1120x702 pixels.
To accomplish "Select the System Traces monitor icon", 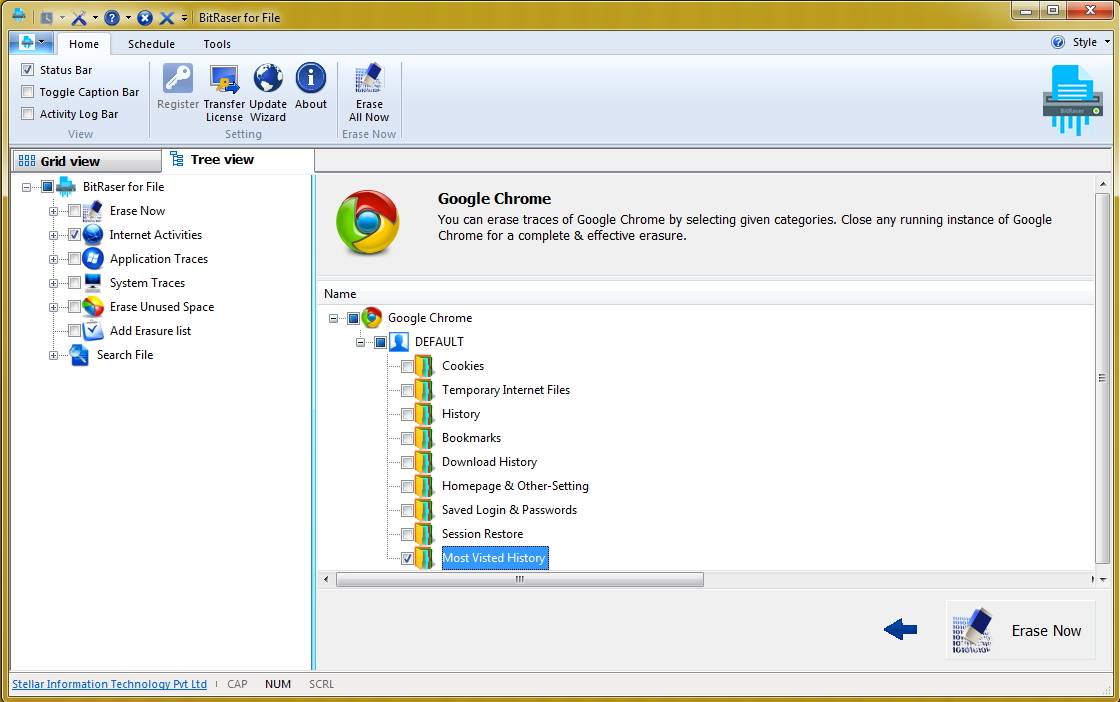I will (x=93, y=282).
